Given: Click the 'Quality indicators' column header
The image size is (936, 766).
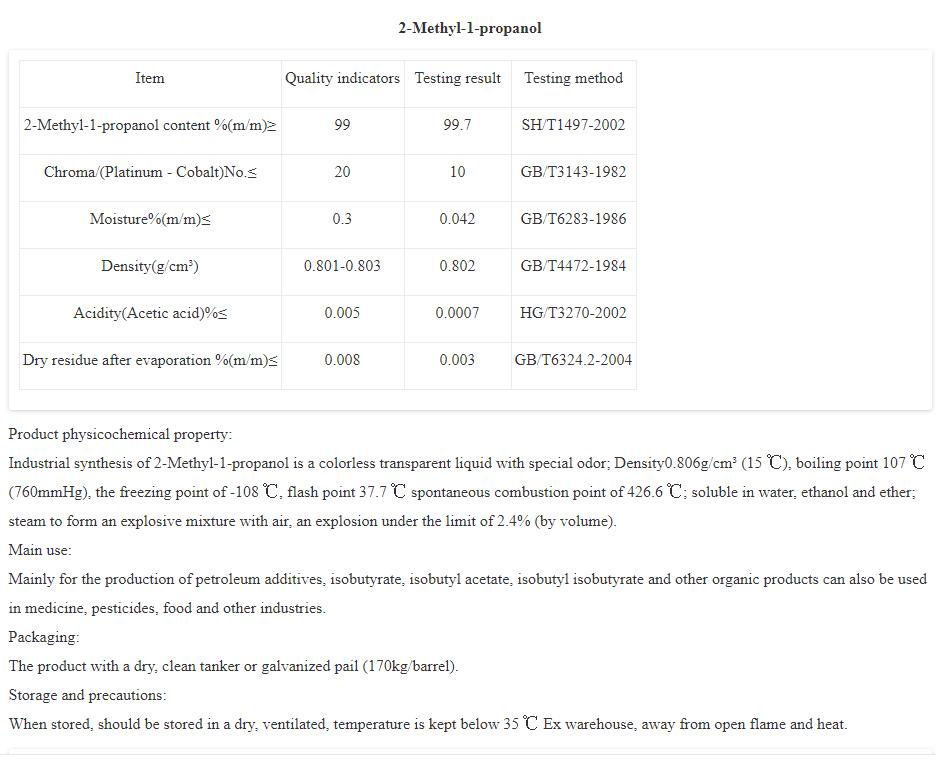Looking at the screenshot, I should click(x=342, y=78).
